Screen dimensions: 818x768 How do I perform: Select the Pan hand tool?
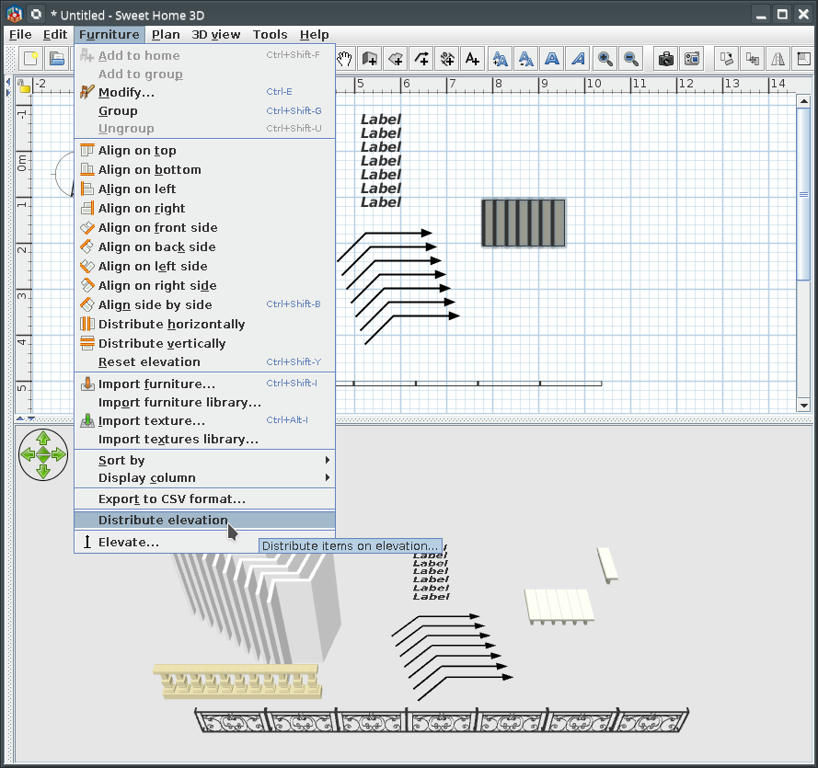tap(344, 58)
